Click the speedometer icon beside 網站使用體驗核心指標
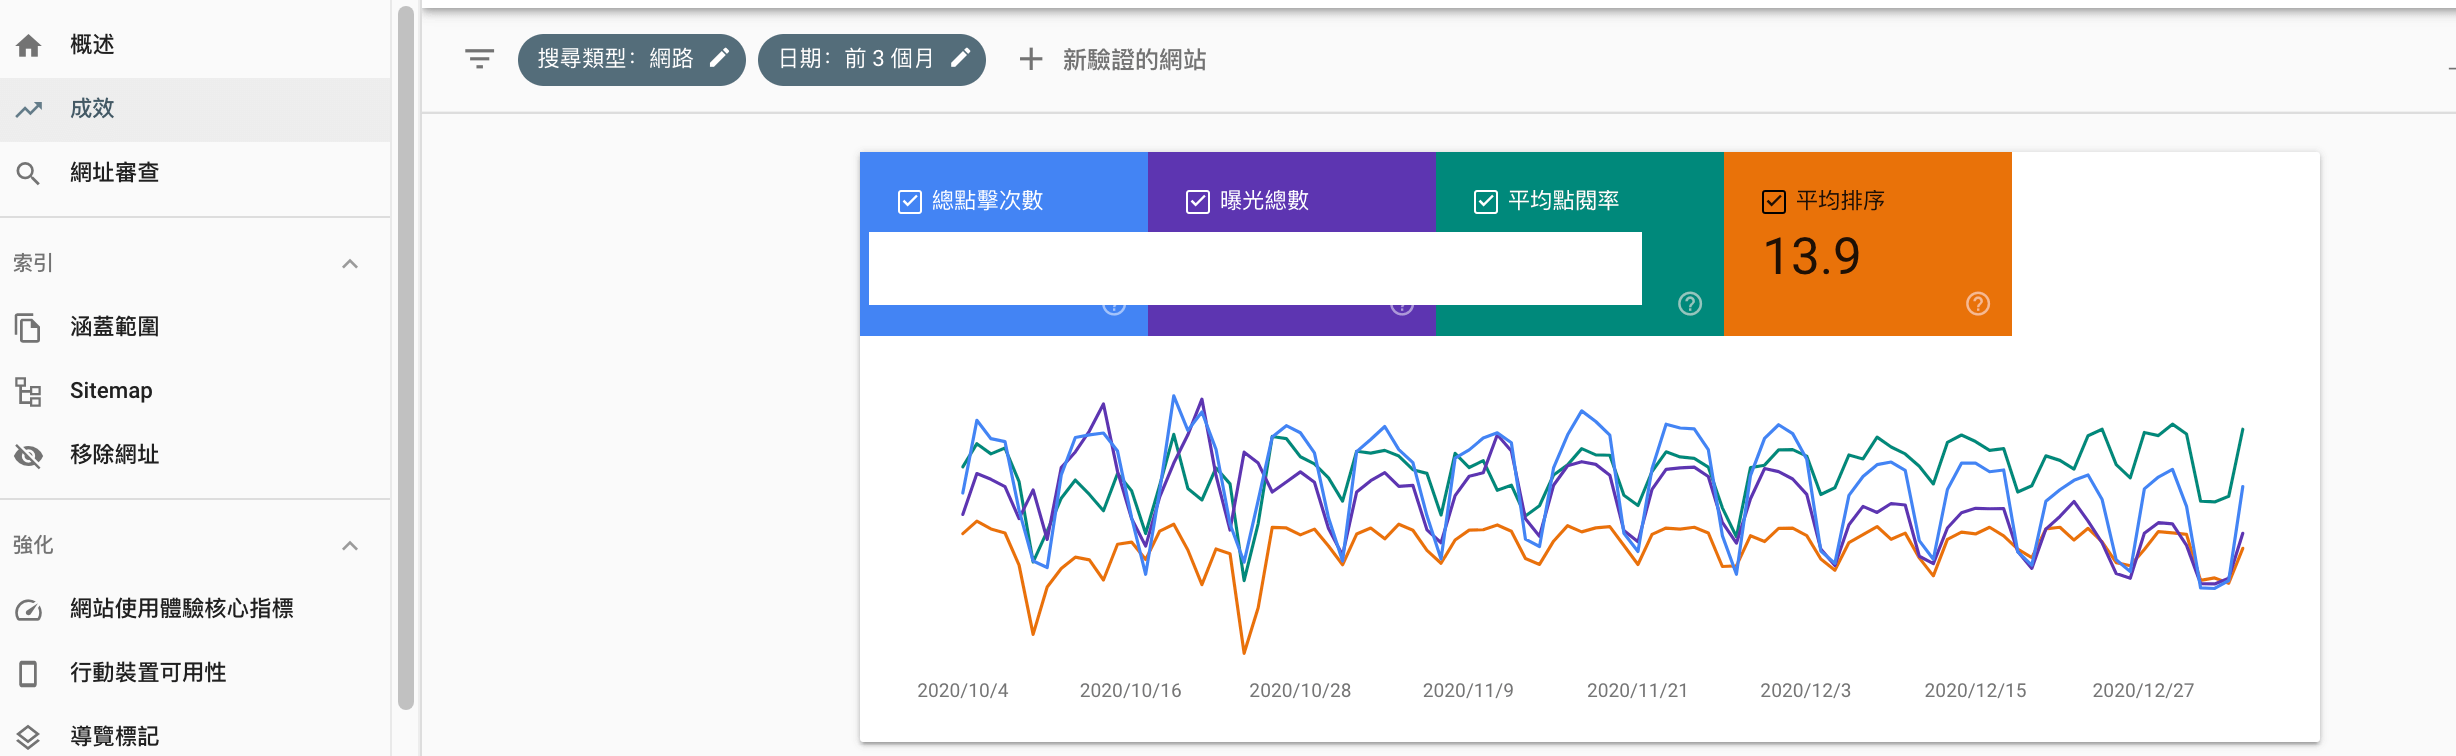This screenshot has height=756, width=2456. 29,609
